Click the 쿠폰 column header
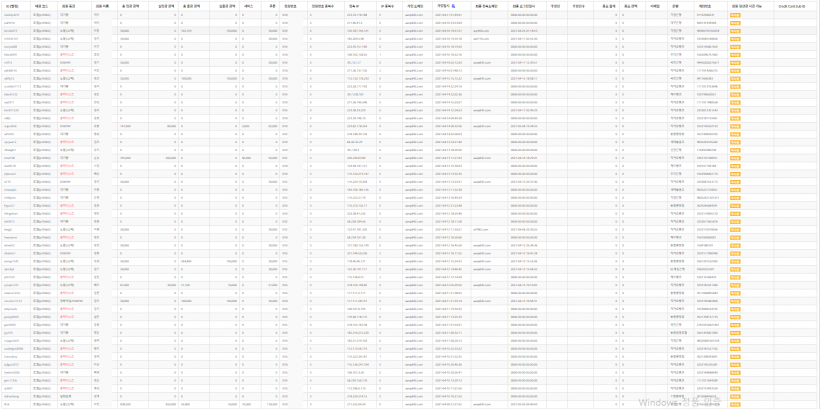The height and width of the screenshot is (409, 820). [x=272, y=5]
